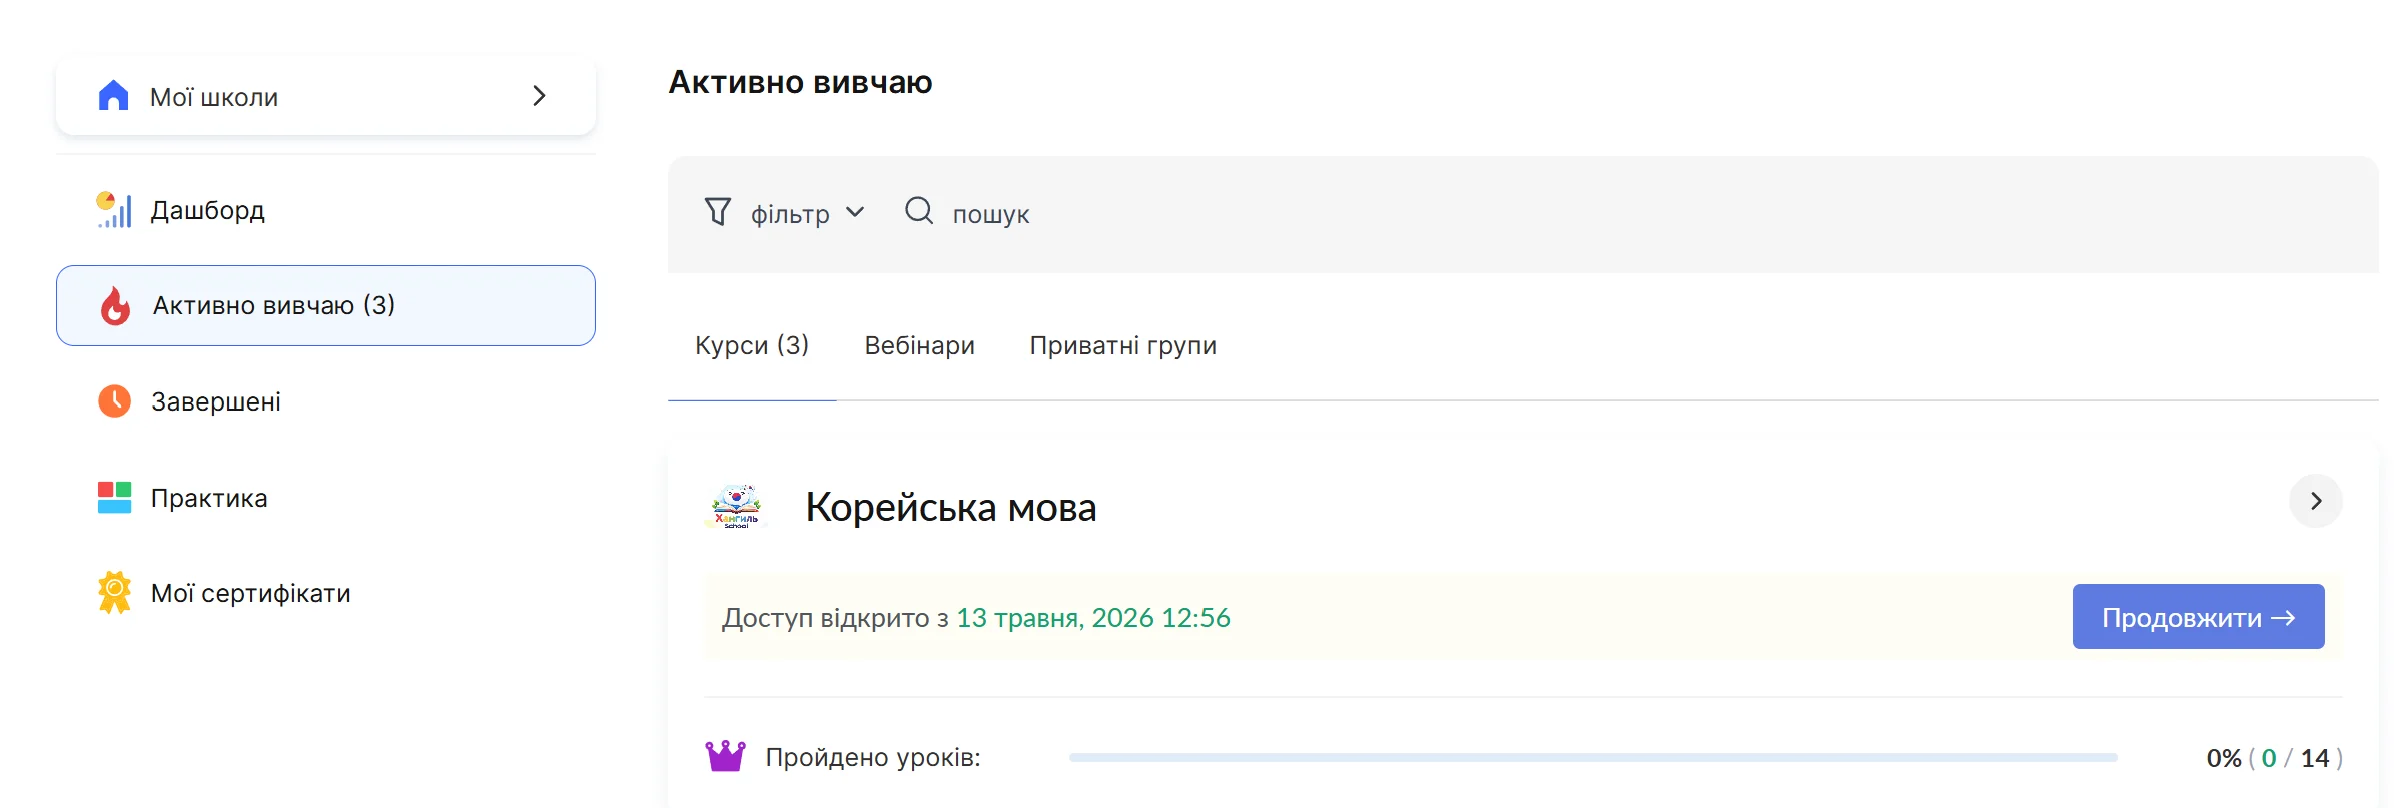Open the фільтр dropdown
The image size is (2394, 808).
point(785,213)
